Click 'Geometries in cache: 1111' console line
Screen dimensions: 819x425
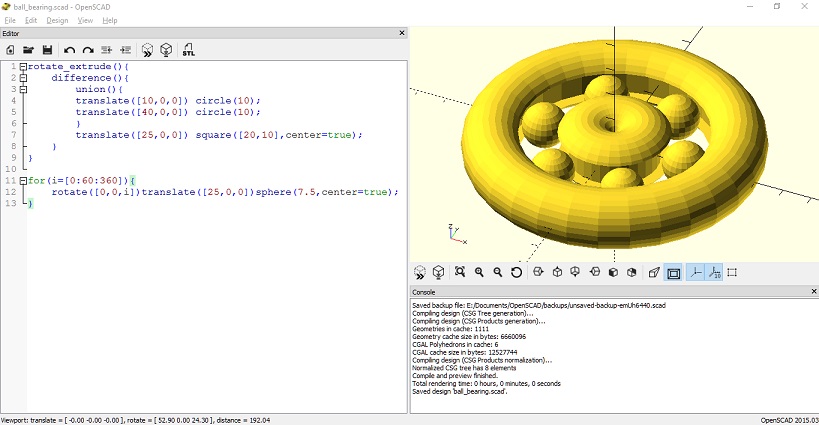coord(451,329)
